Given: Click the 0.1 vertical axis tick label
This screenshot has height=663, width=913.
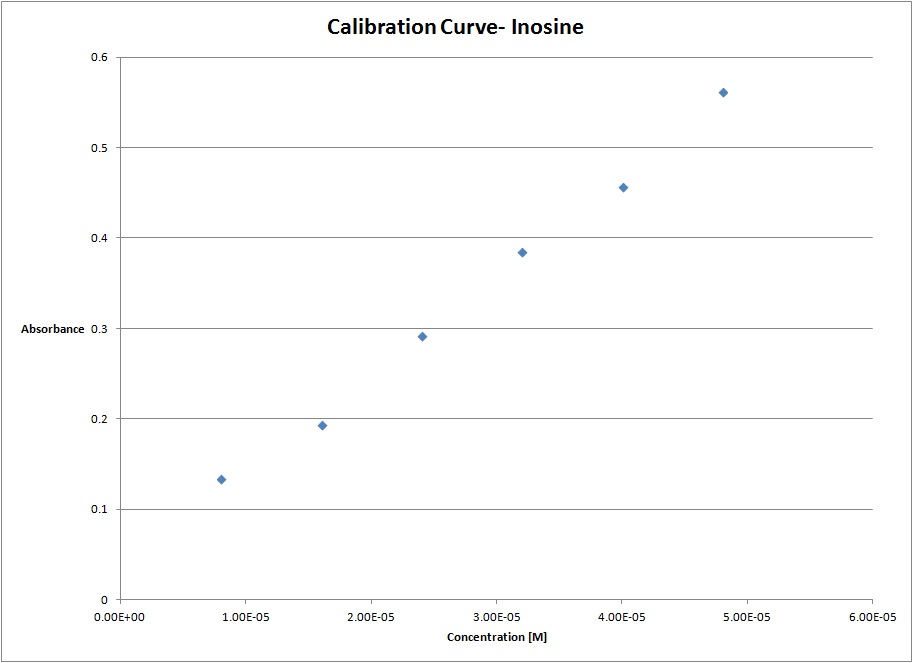Looking at the screenshot, I should click(102, 510).
